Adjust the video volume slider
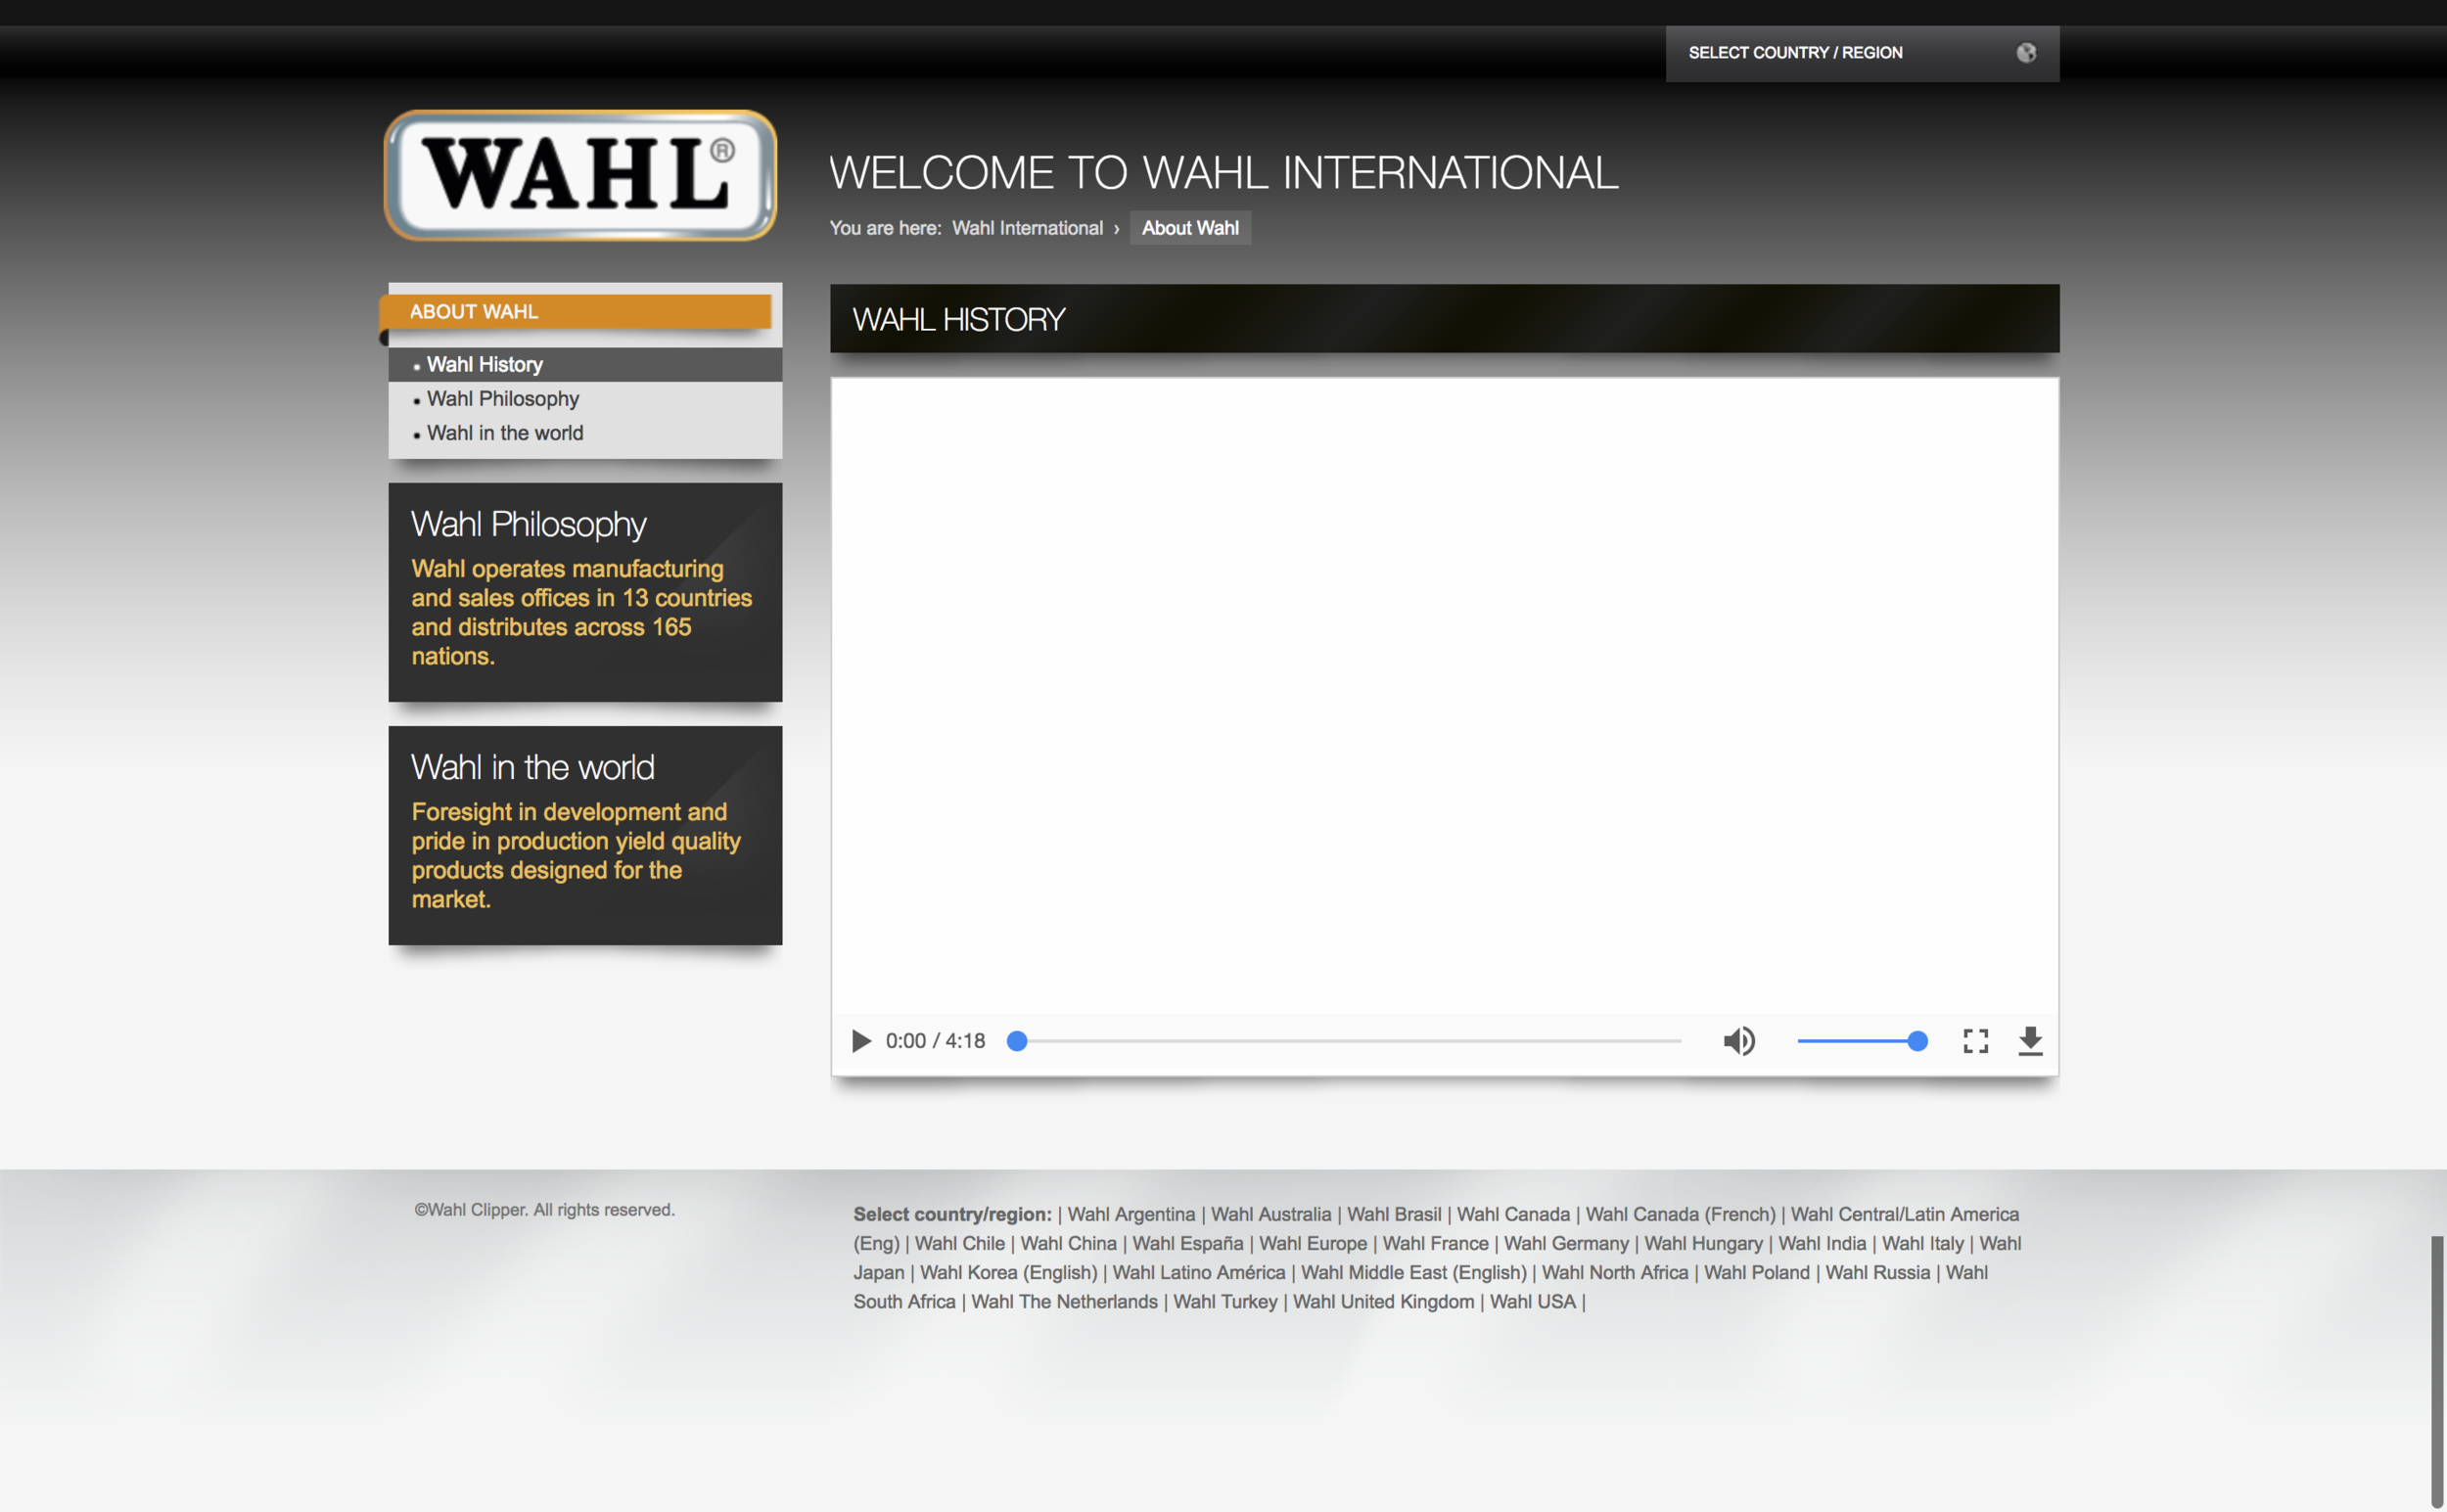This screenshot has height=1512, width=2447. [1861, 1041]
